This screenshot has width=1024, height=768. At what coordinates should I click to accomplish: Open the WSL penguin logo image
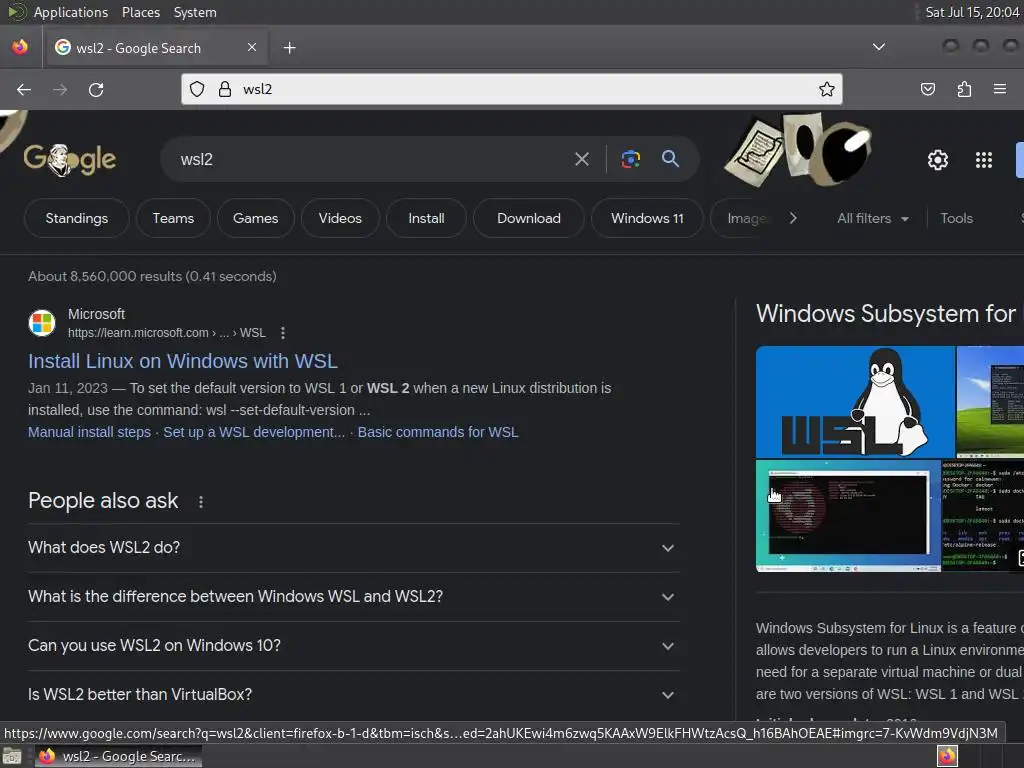[x=855, y=402]
